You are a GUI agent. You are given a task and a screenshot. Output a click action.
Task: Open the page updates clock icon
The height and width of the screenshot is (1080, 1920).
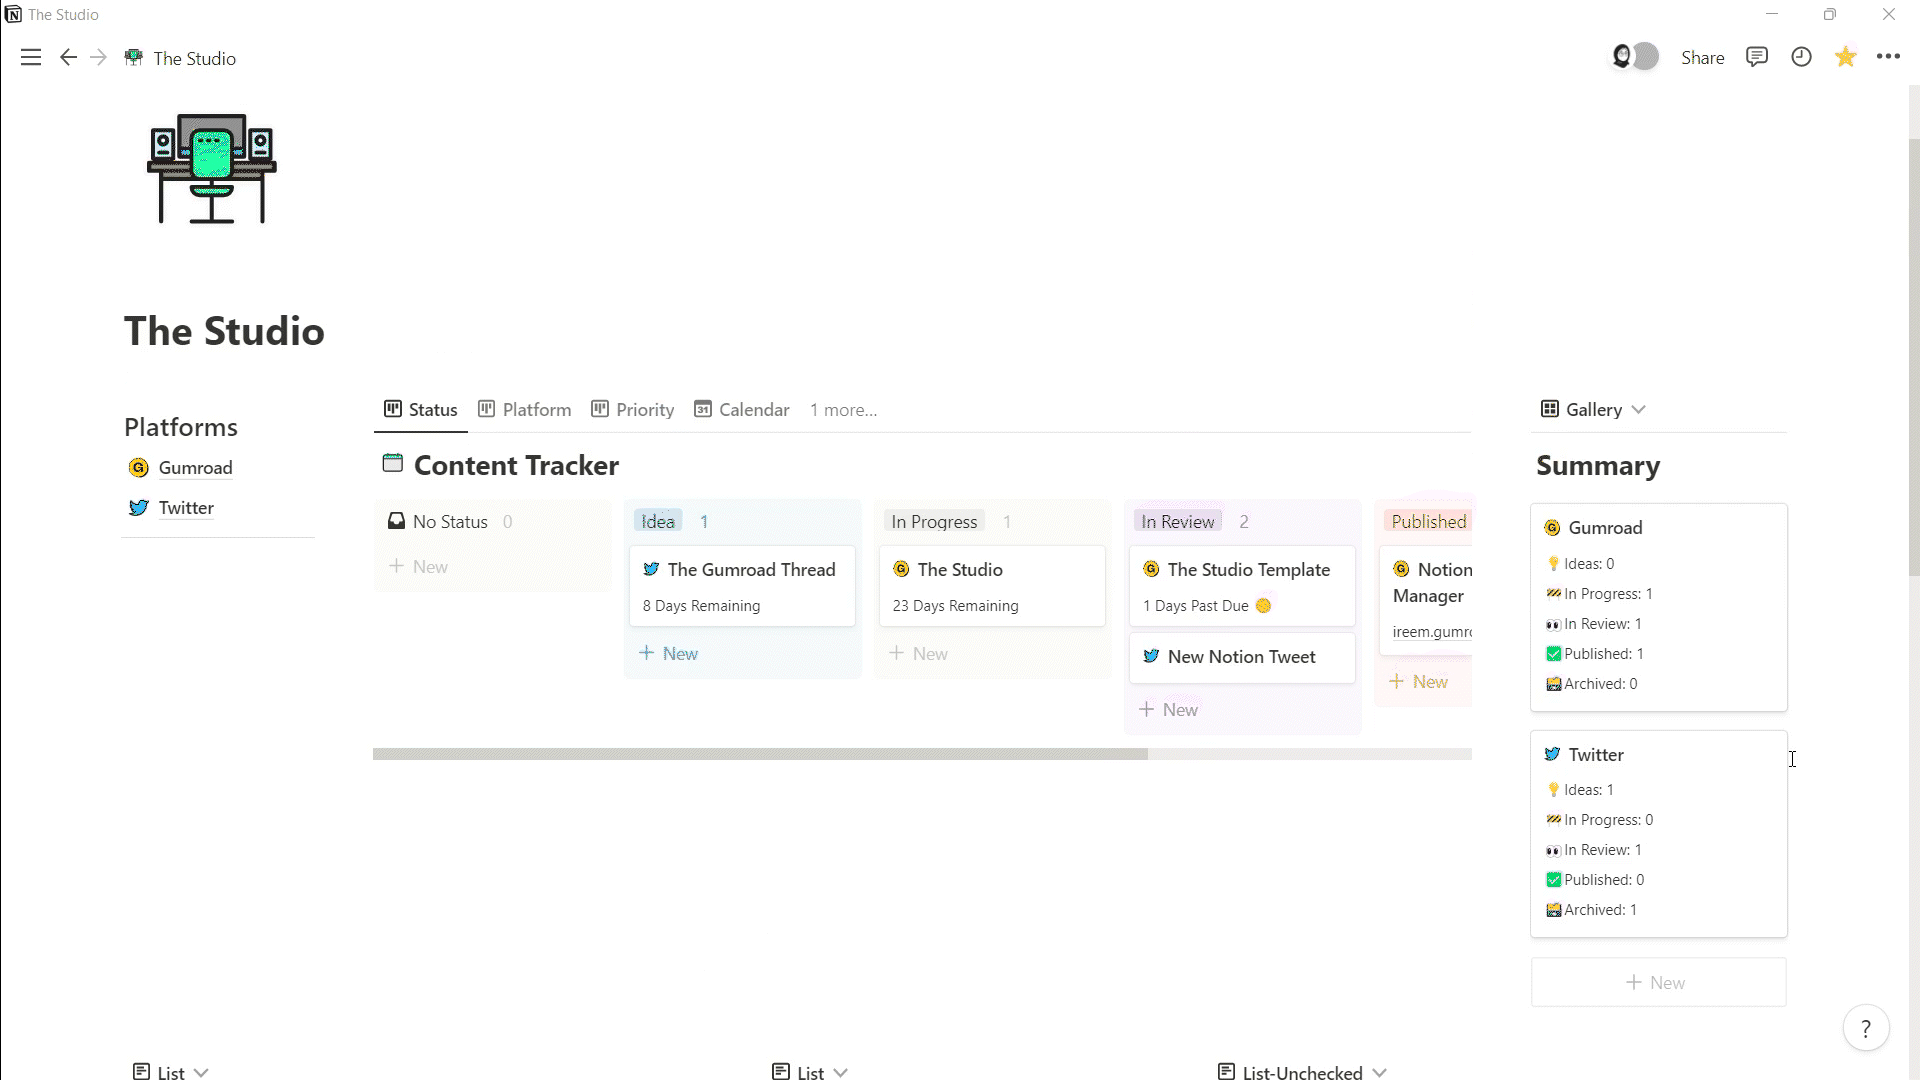[1801, 57]
